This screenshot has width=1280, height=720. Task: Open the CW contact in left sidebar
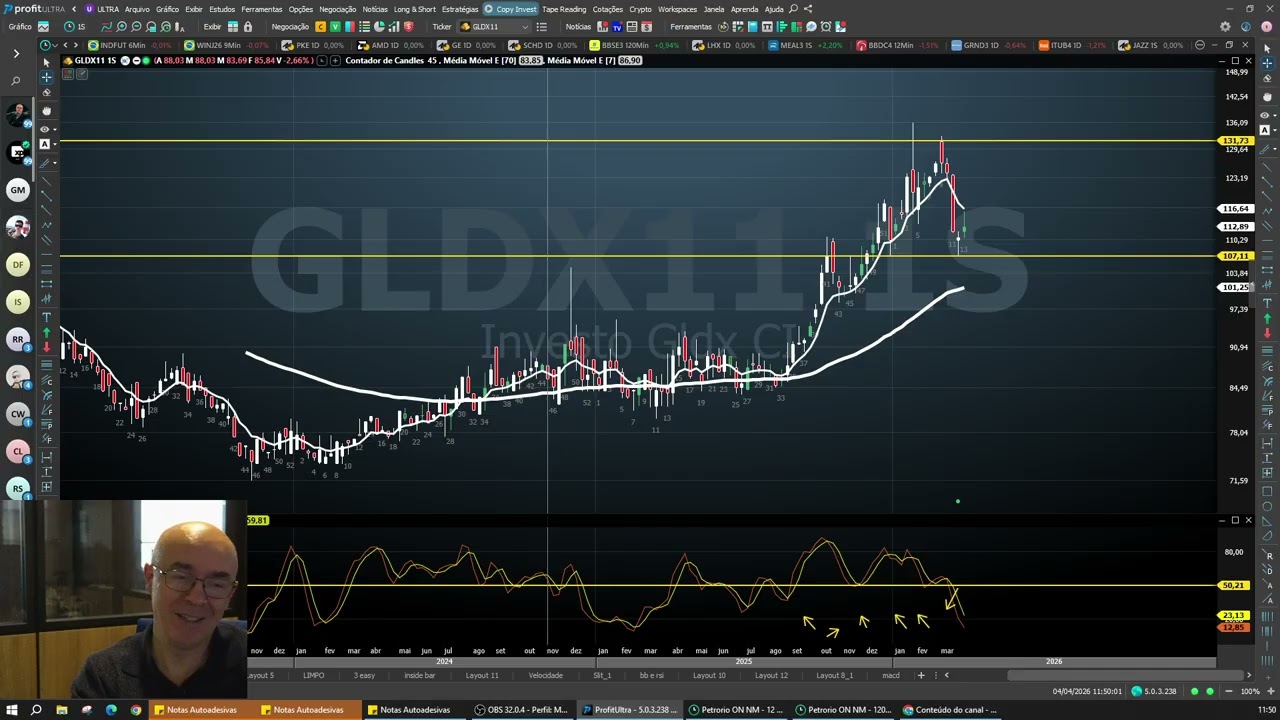(x=17, y=413)
